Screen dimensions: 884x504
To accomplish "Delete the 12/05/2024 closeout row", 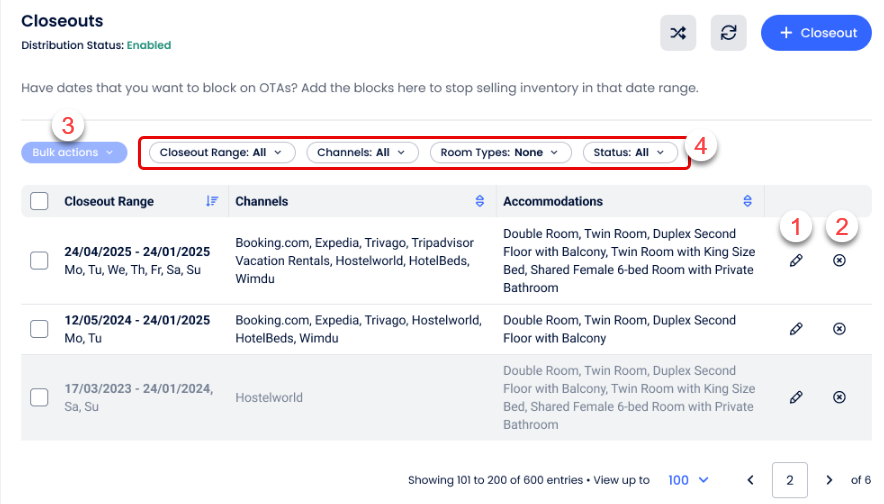I will click(x=839, y=329).
